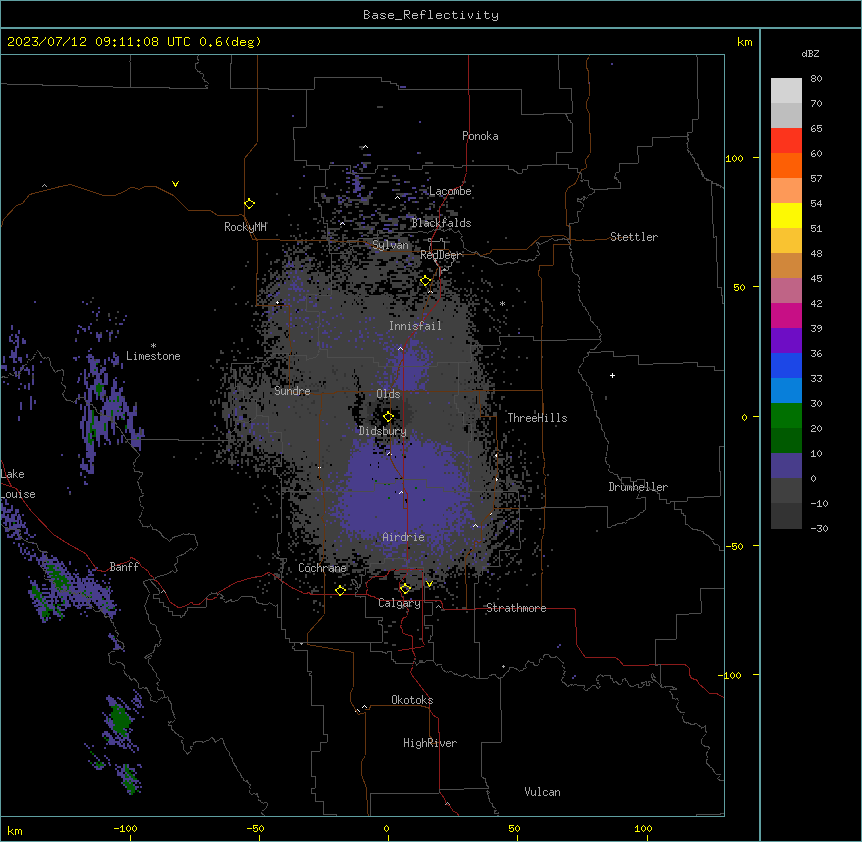Pick the violet 36-39 dBZ legend swatch
The image size is (862, 842).
[x=786, y=341]
